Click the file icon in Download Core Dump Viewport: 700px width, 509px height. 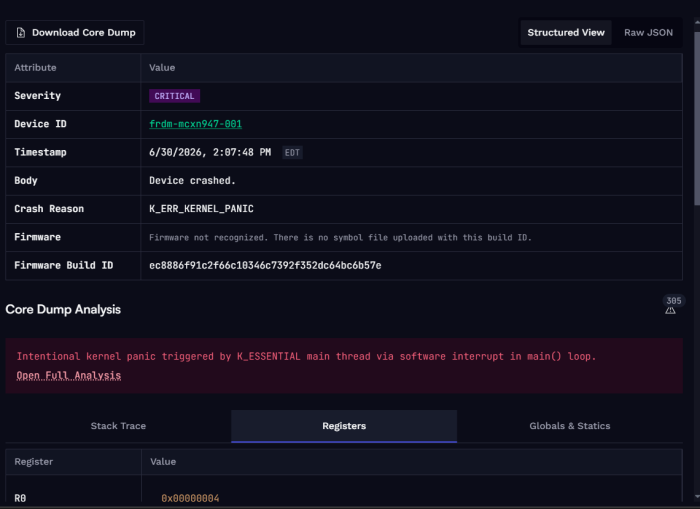click(21, 33)
